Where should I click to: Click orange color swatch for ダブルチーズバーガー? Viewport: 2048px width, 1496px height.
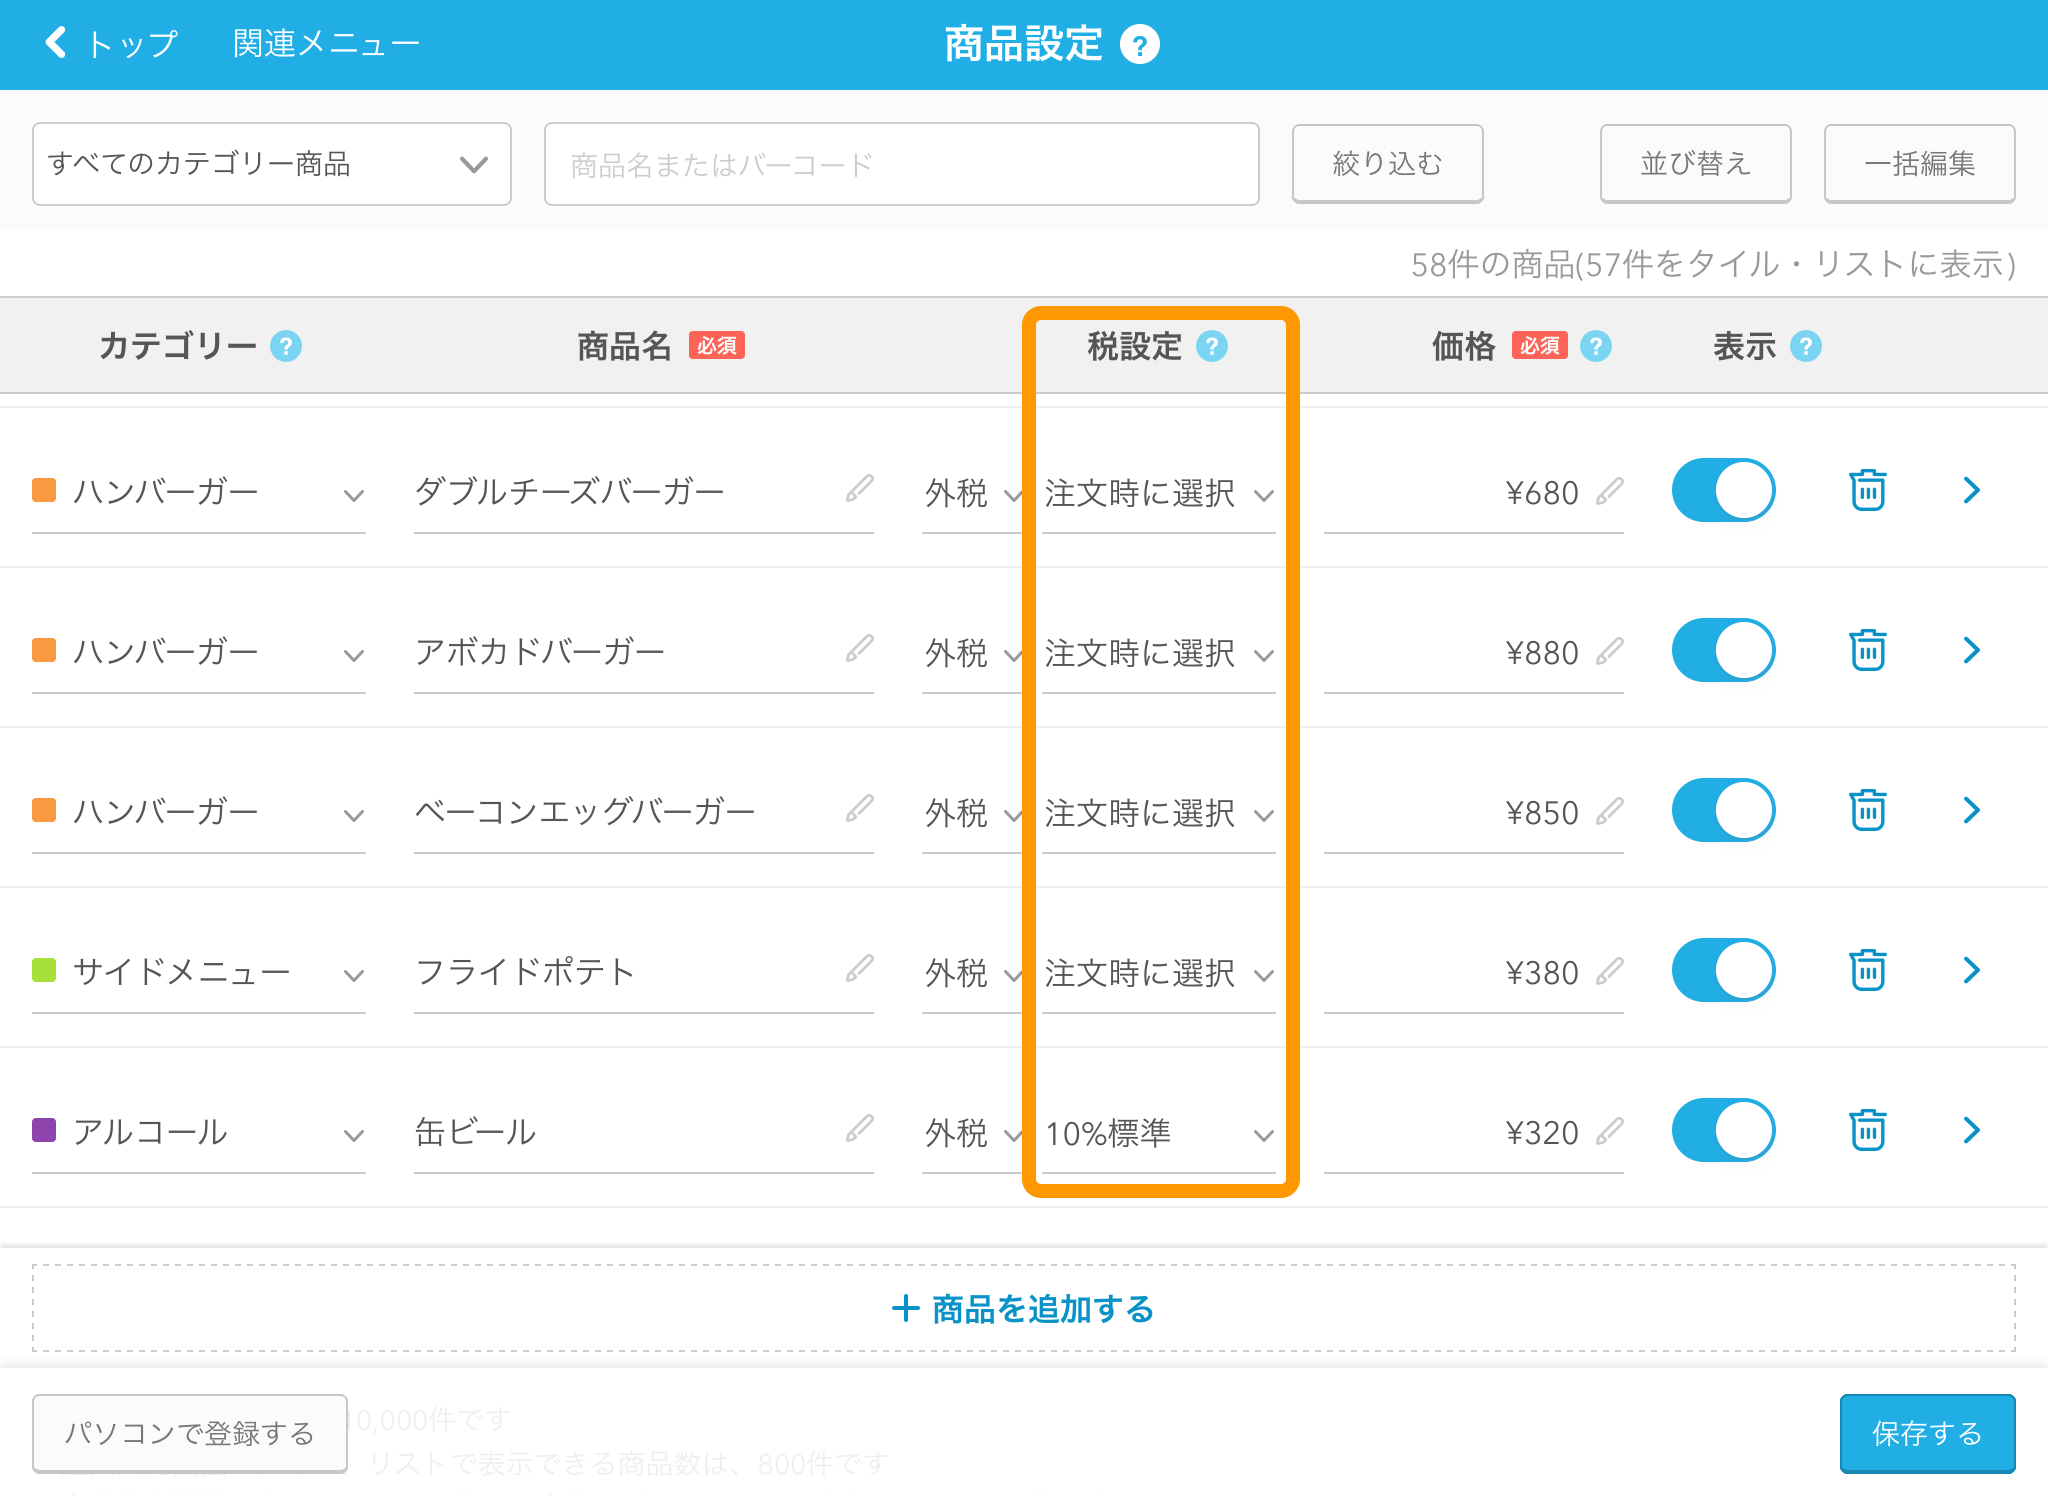point(44,490)
